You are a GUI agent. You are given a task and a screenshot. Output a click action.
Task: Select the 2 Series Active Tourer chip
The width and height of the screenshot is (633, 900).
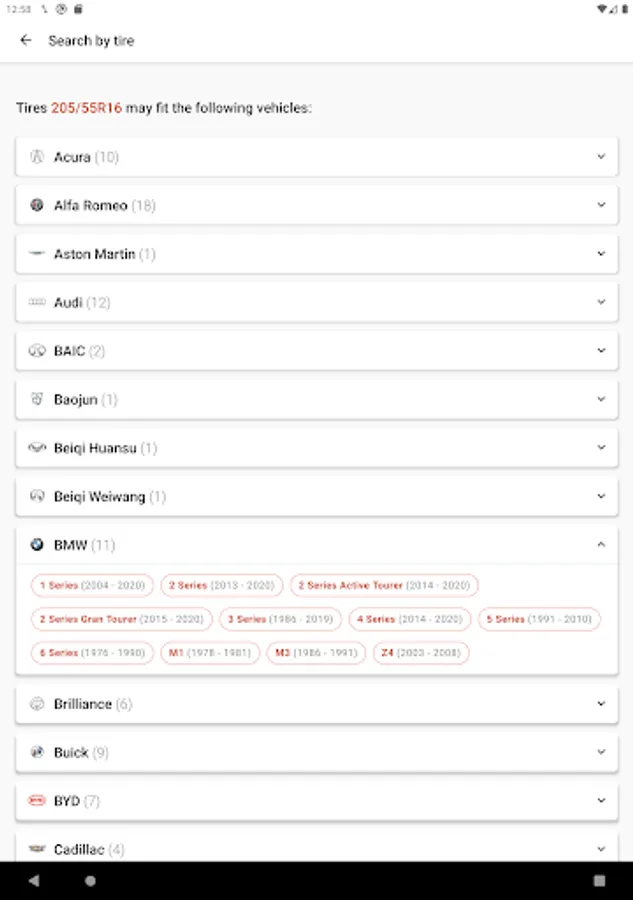384,586
